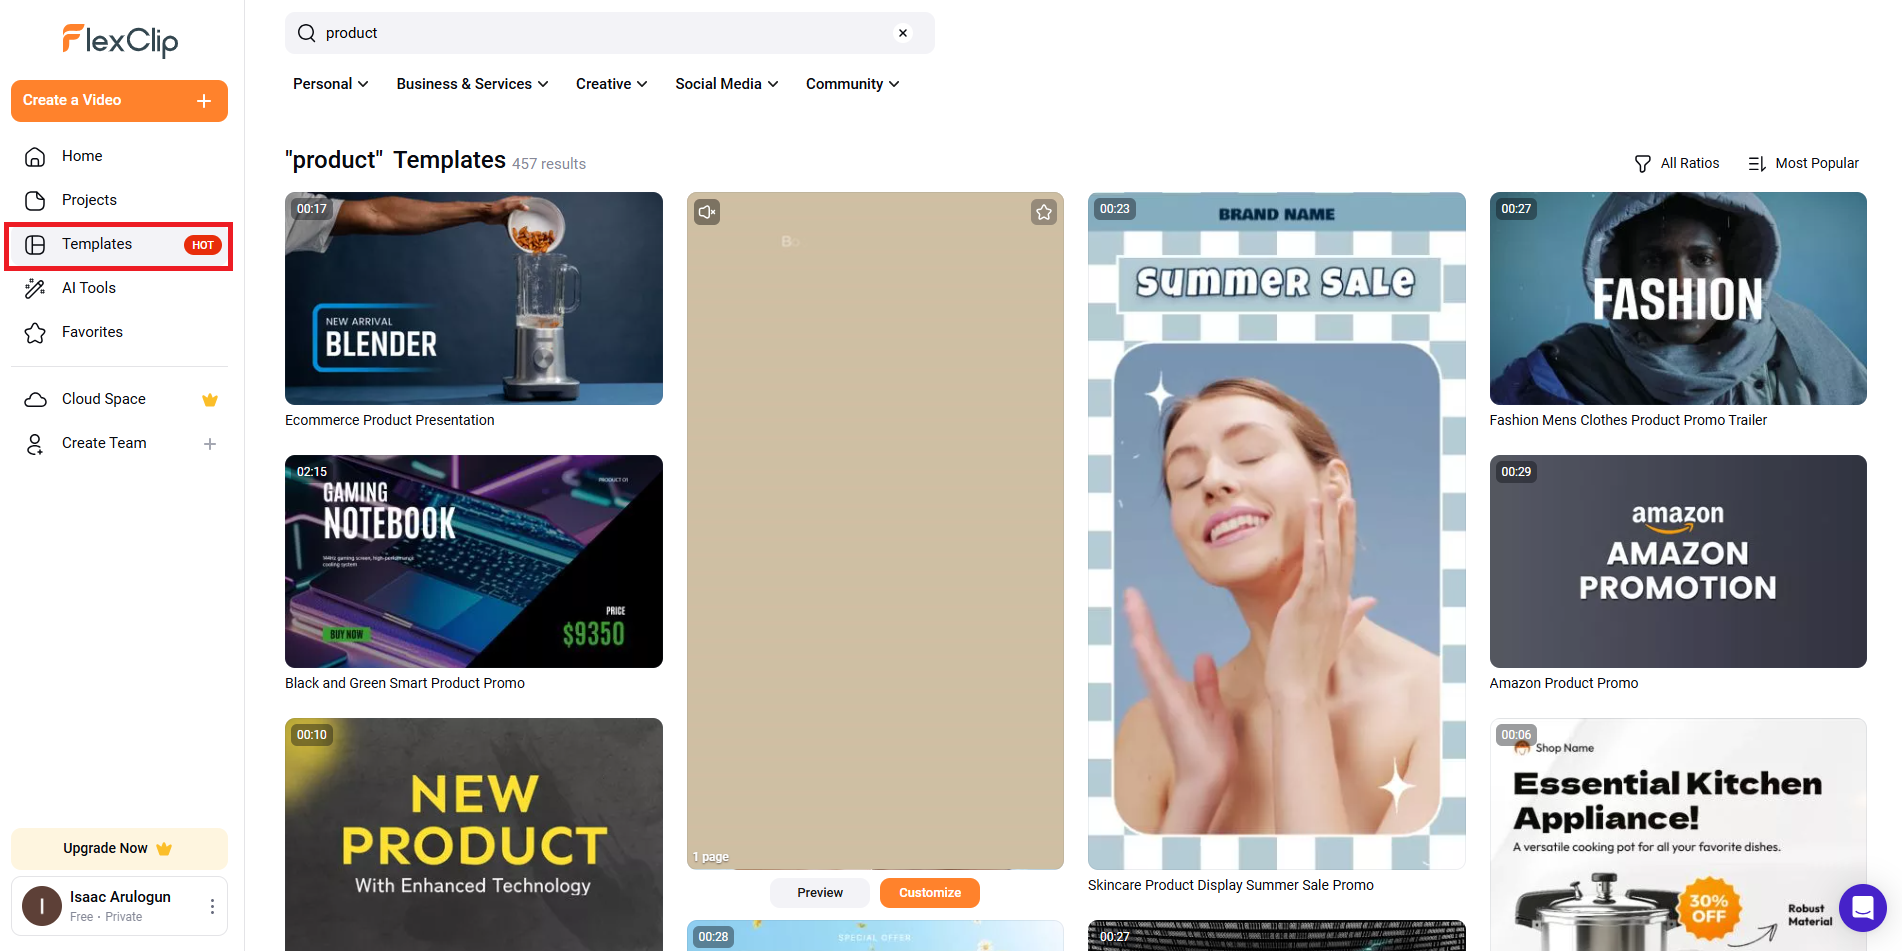Expand the Social Media dropdown
Image resolution: width=1902 pixels, height=951 pixels.
point(727,84)
